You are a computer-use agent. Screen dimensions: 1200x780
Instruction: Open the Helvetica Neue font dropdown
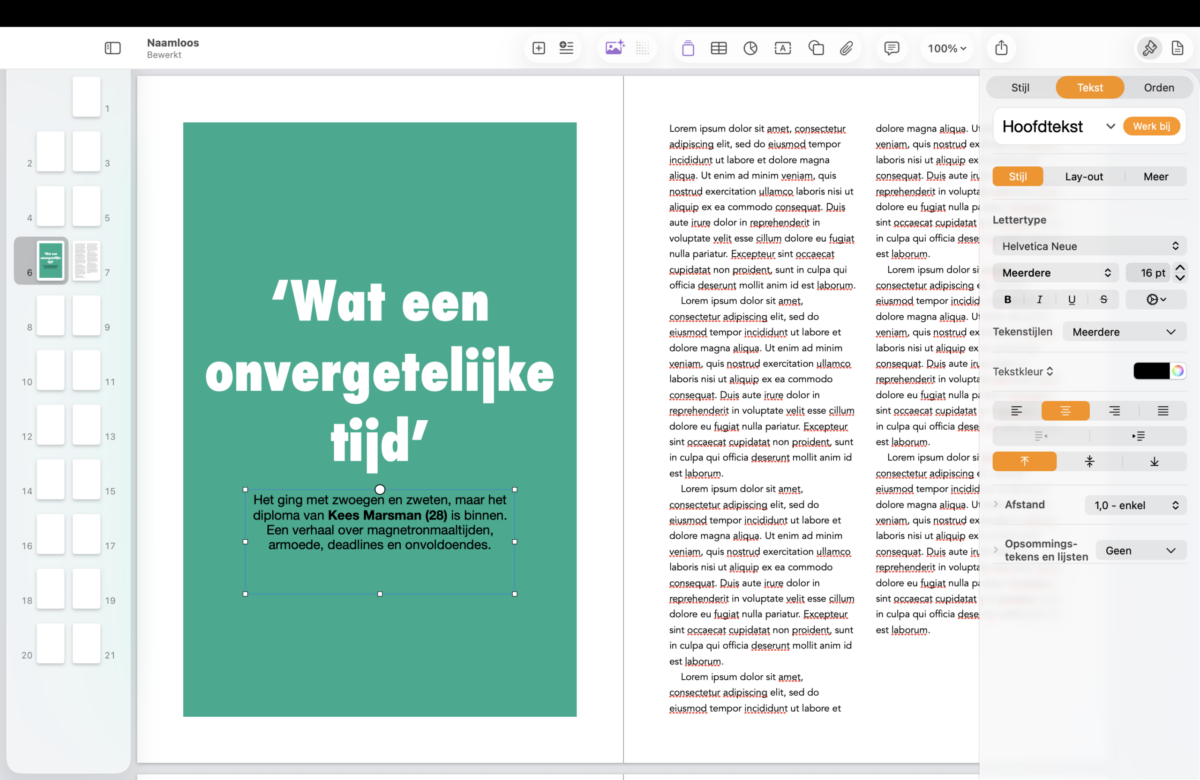pyautogui.click(x=1090, y=245)
